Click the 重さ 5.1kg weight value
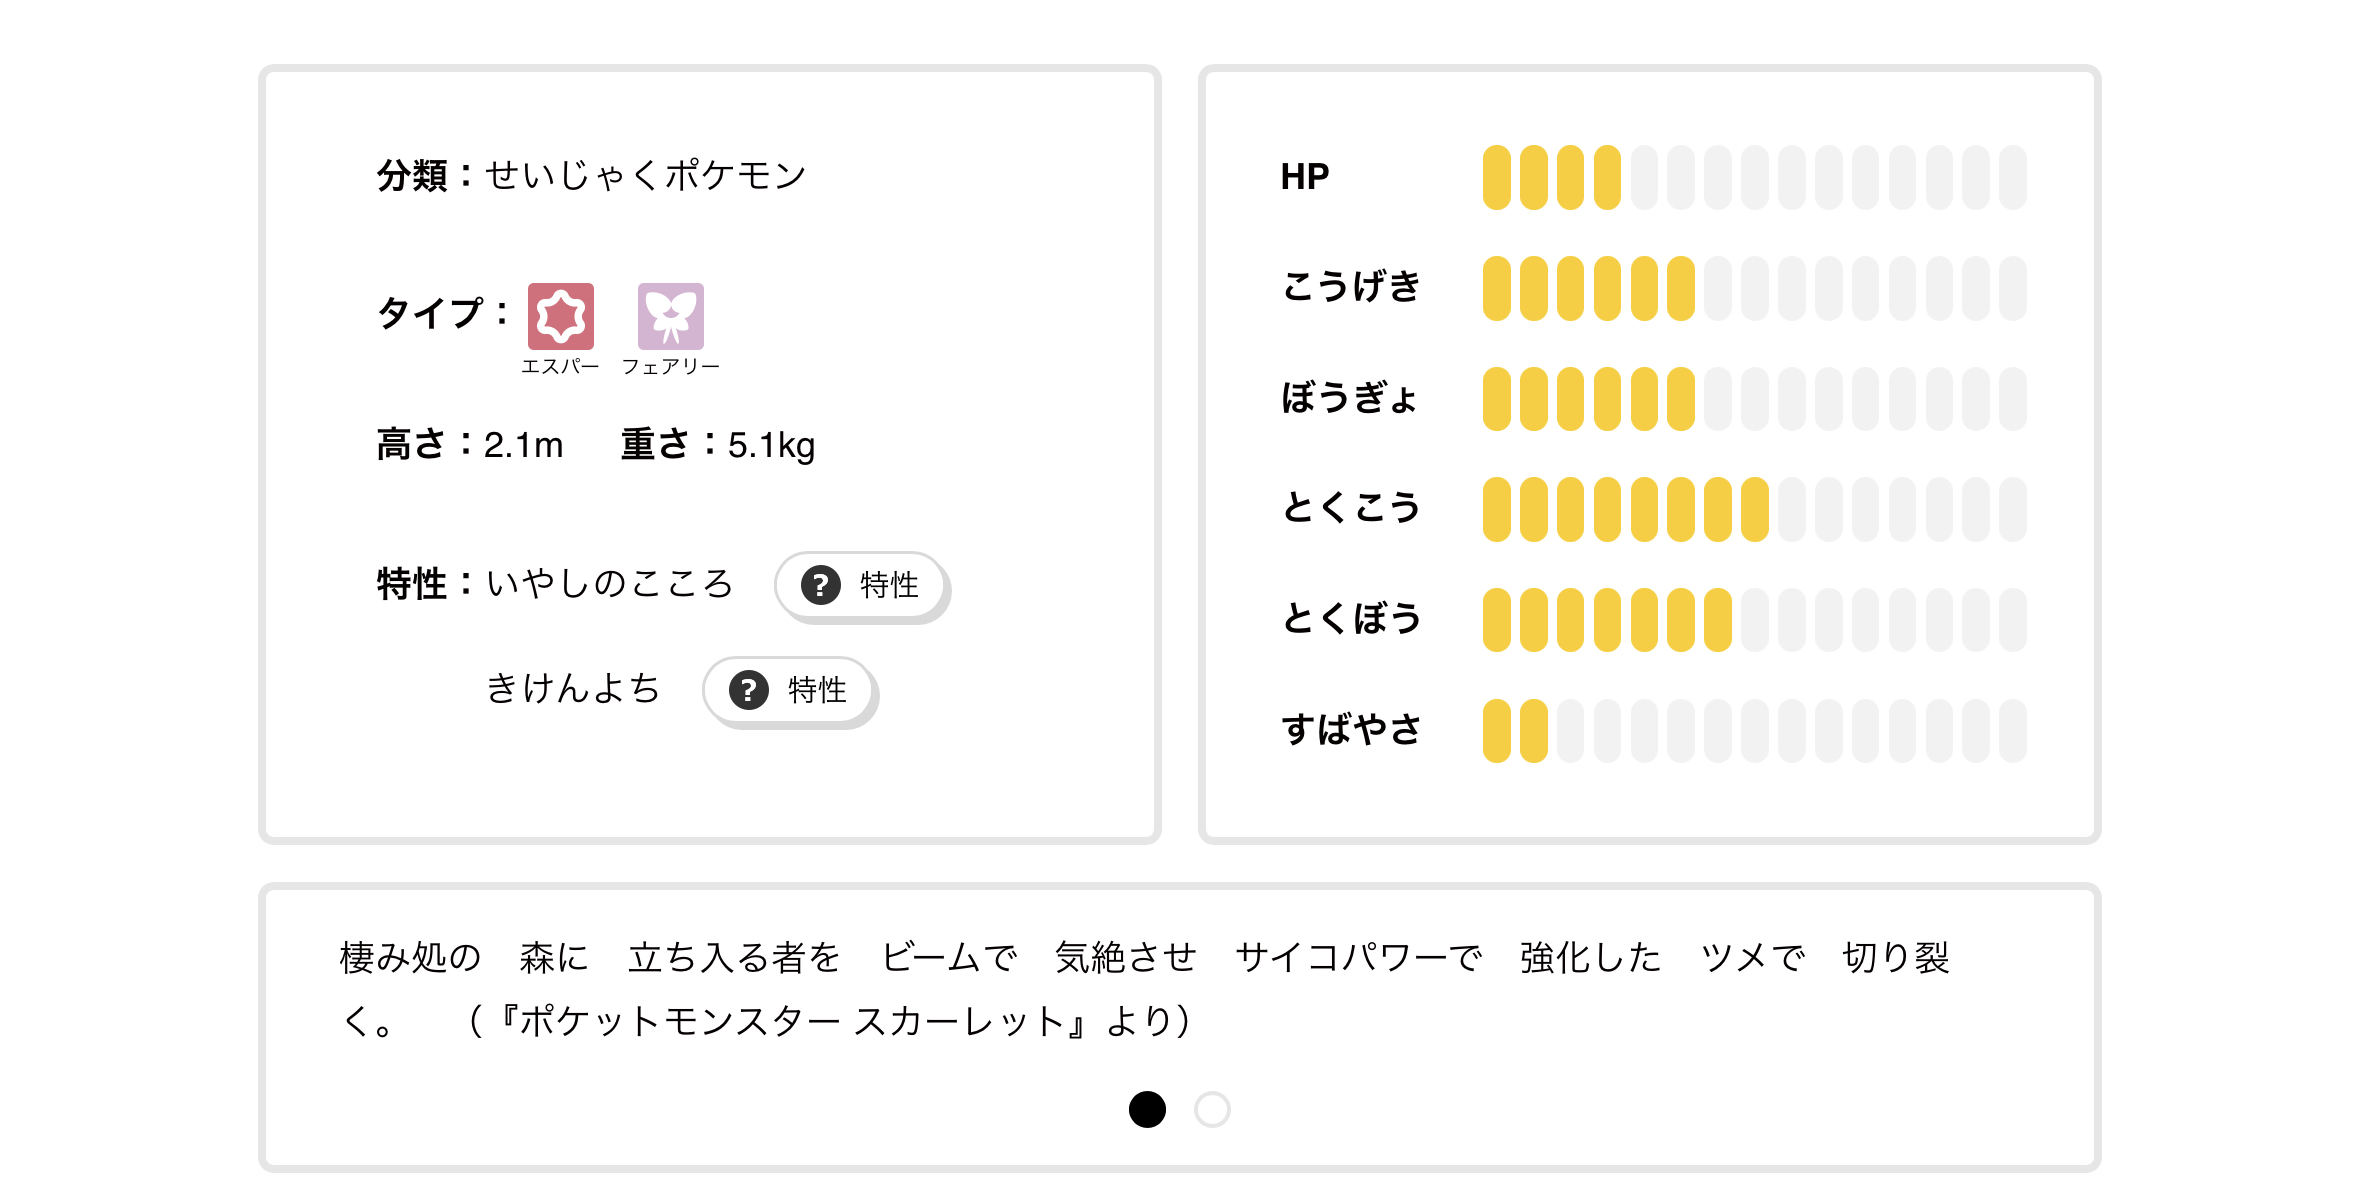2360x1201 pixels. tap(771, 445)
